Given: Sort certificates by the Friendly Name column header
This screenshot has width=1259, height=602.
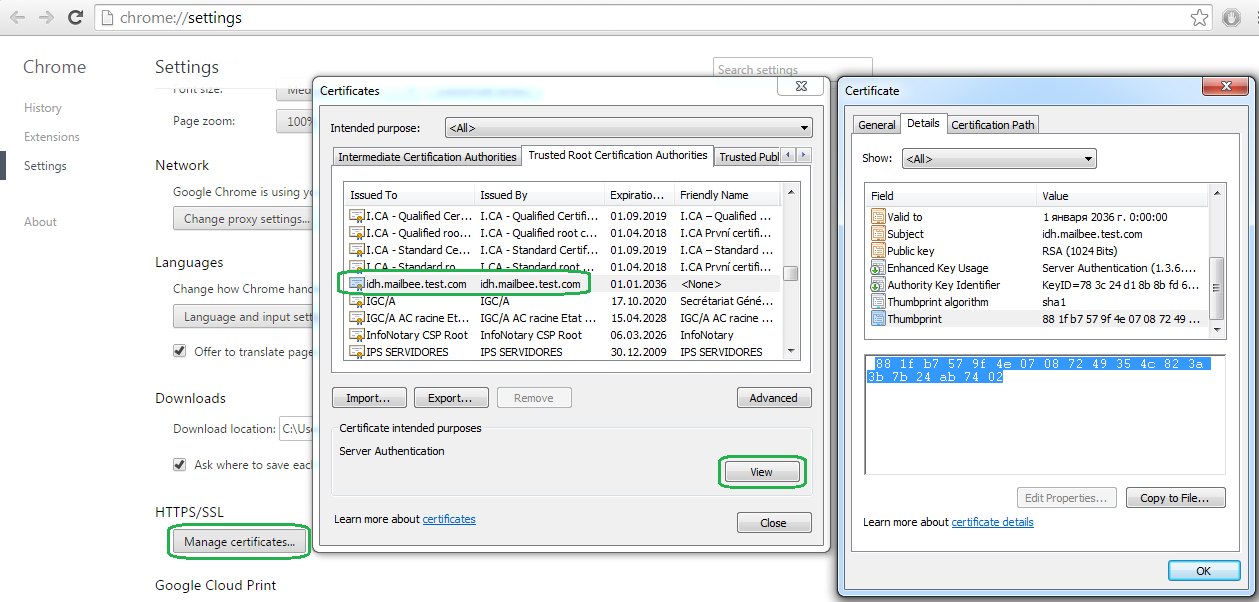Looking at the screenshot, I should (728, 195).
